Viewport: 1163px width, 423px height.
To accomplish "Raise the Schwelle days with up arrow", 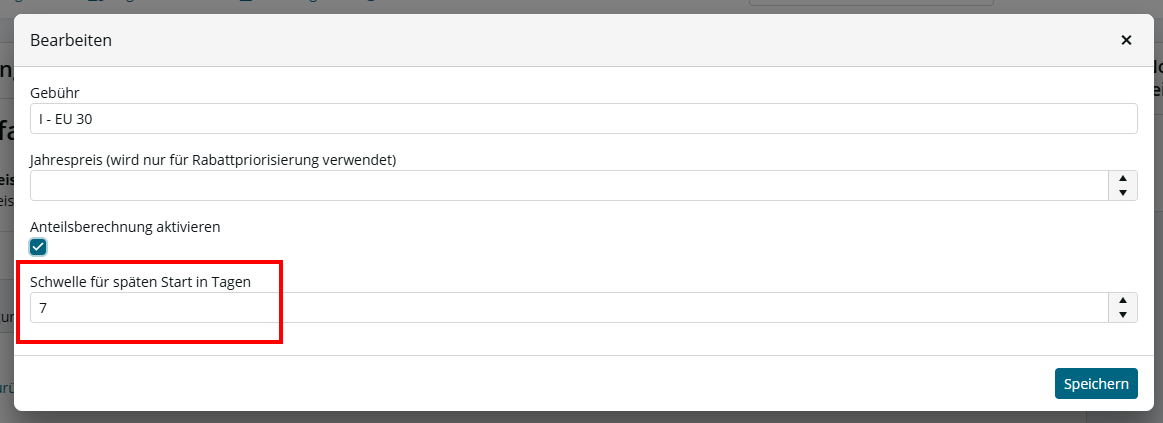I will click(1122, 300).
